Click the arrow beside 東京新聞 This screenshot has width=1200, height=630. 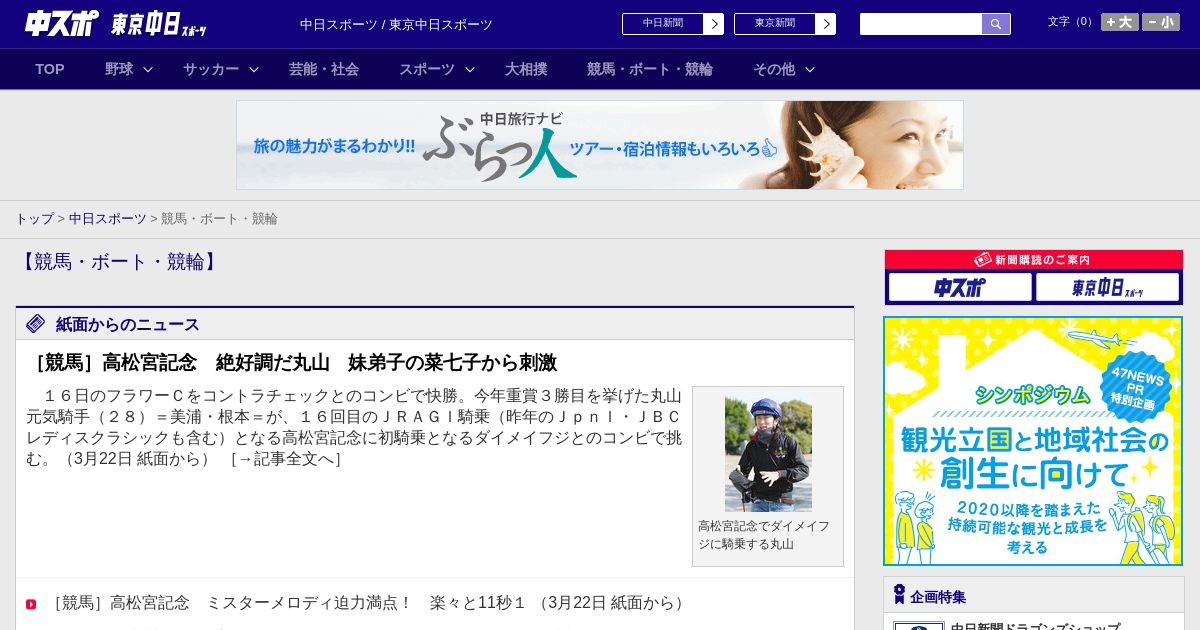pyautogui.click(x=826, y=24)
